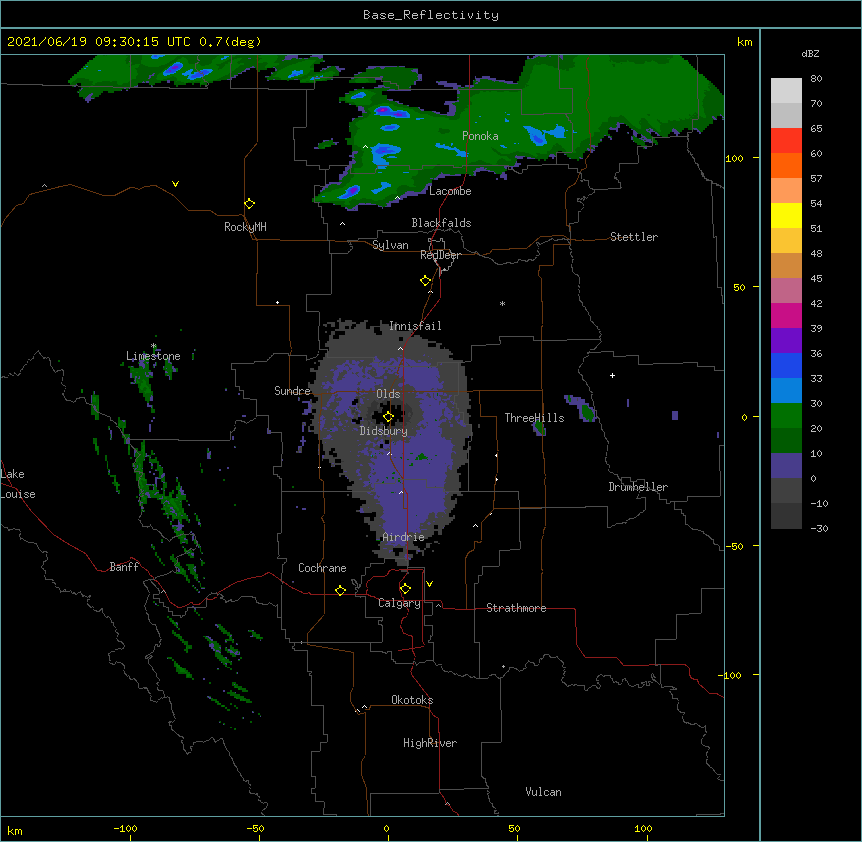Image resolution: width=862 pixels, height=842 pixels.
Task: Click the Sundre town label
Action: (292, 391)
